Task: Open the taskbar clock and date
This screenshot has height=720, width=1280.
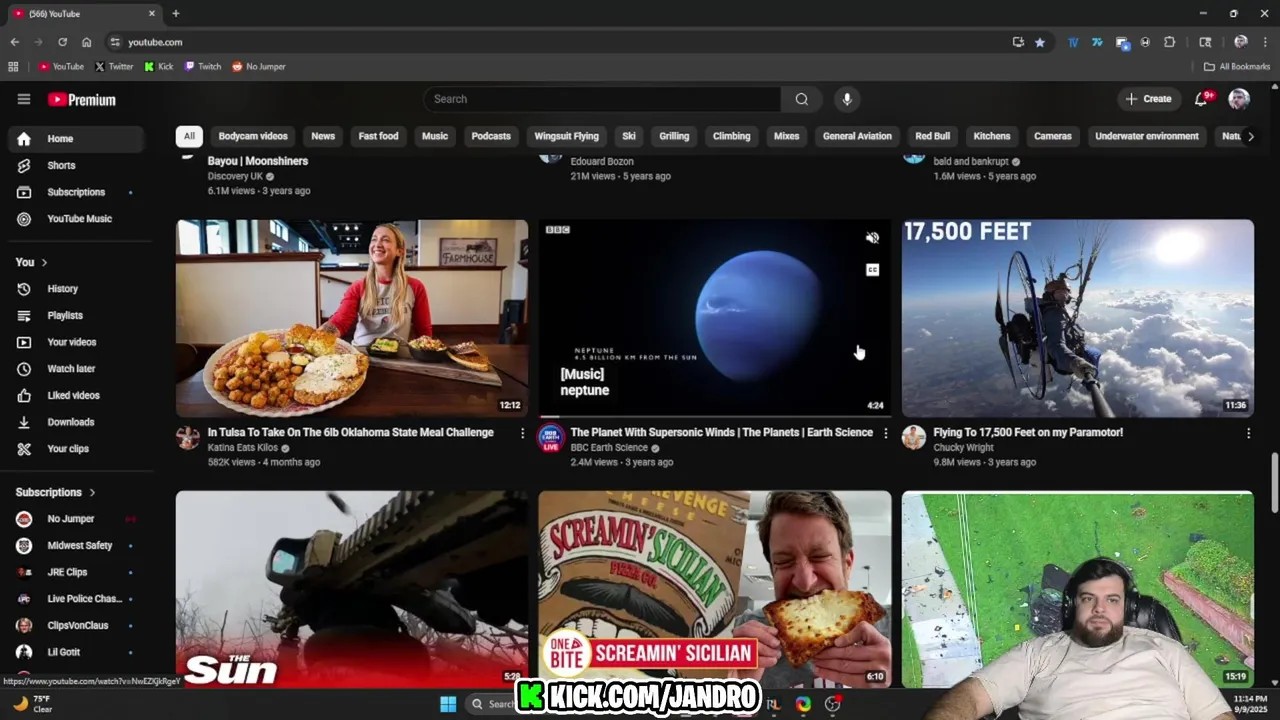Action: [x=1248, y=704]
